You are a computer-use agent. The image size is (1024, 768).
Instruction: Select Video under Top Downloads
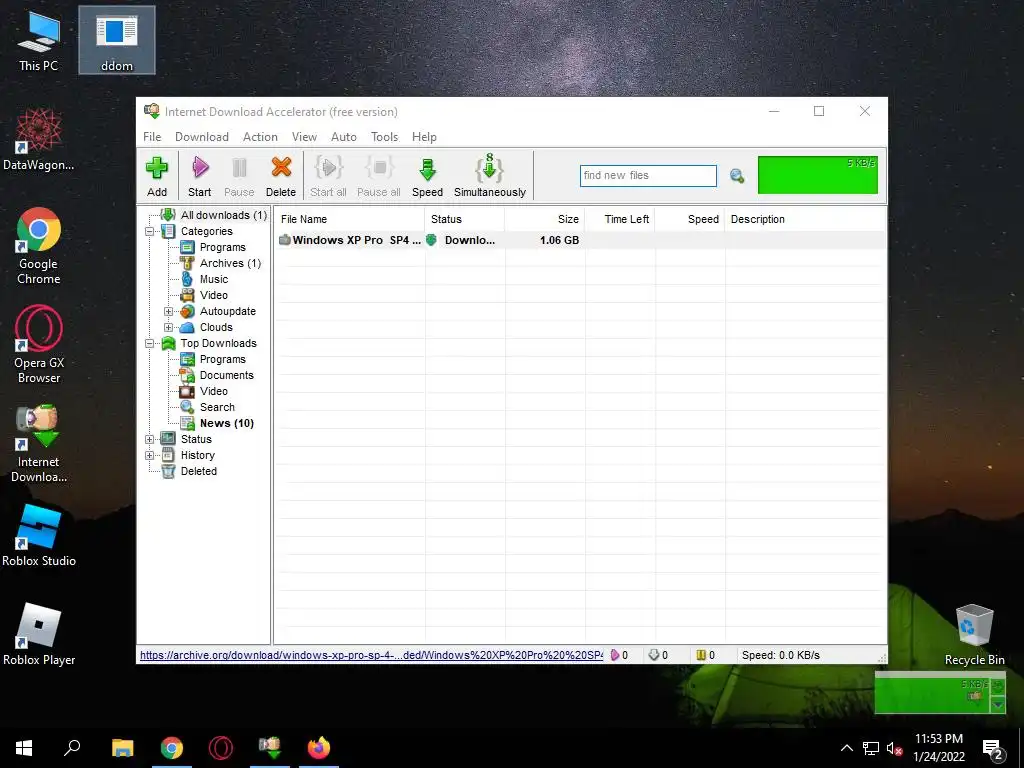click(x=214, y=391)
